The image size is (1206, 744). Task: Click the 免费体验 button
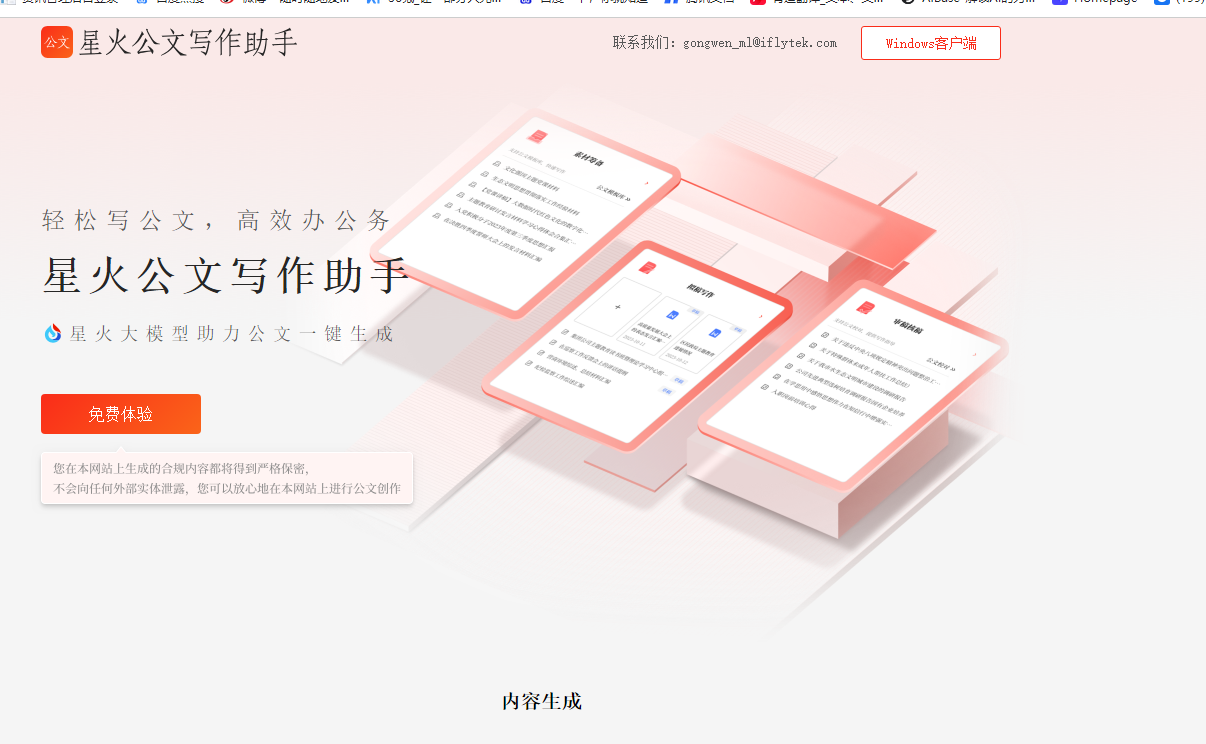tap(120, 413)
